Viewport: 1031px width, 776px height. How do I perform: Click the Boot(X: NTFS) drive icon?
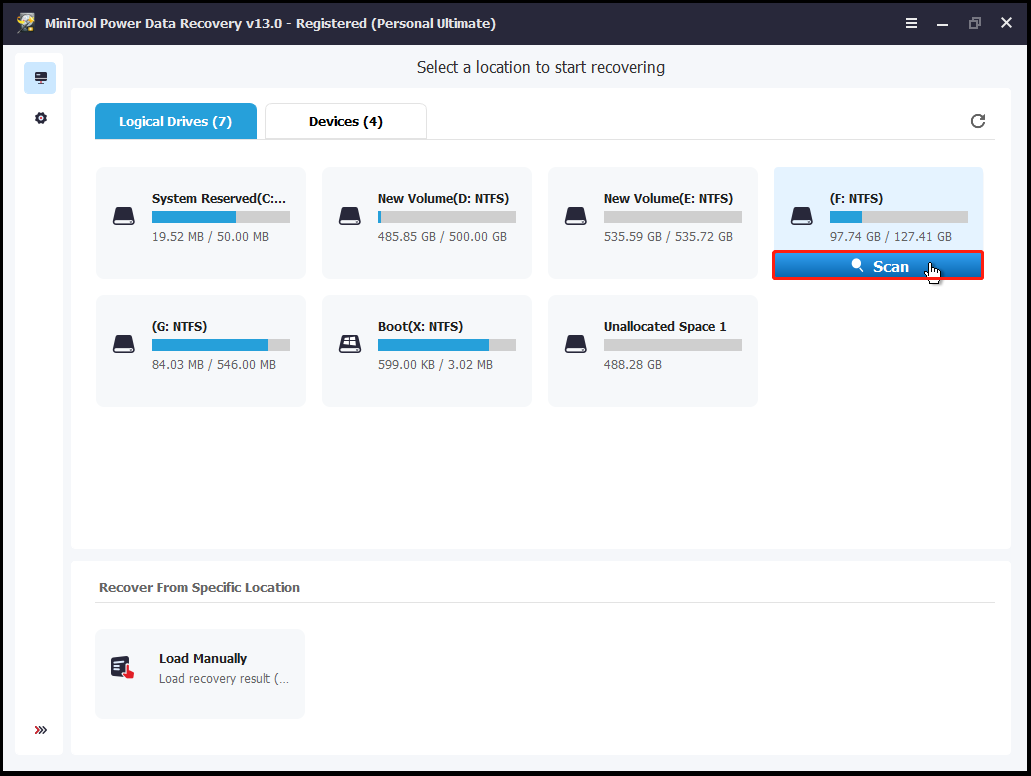pos(350,344)
